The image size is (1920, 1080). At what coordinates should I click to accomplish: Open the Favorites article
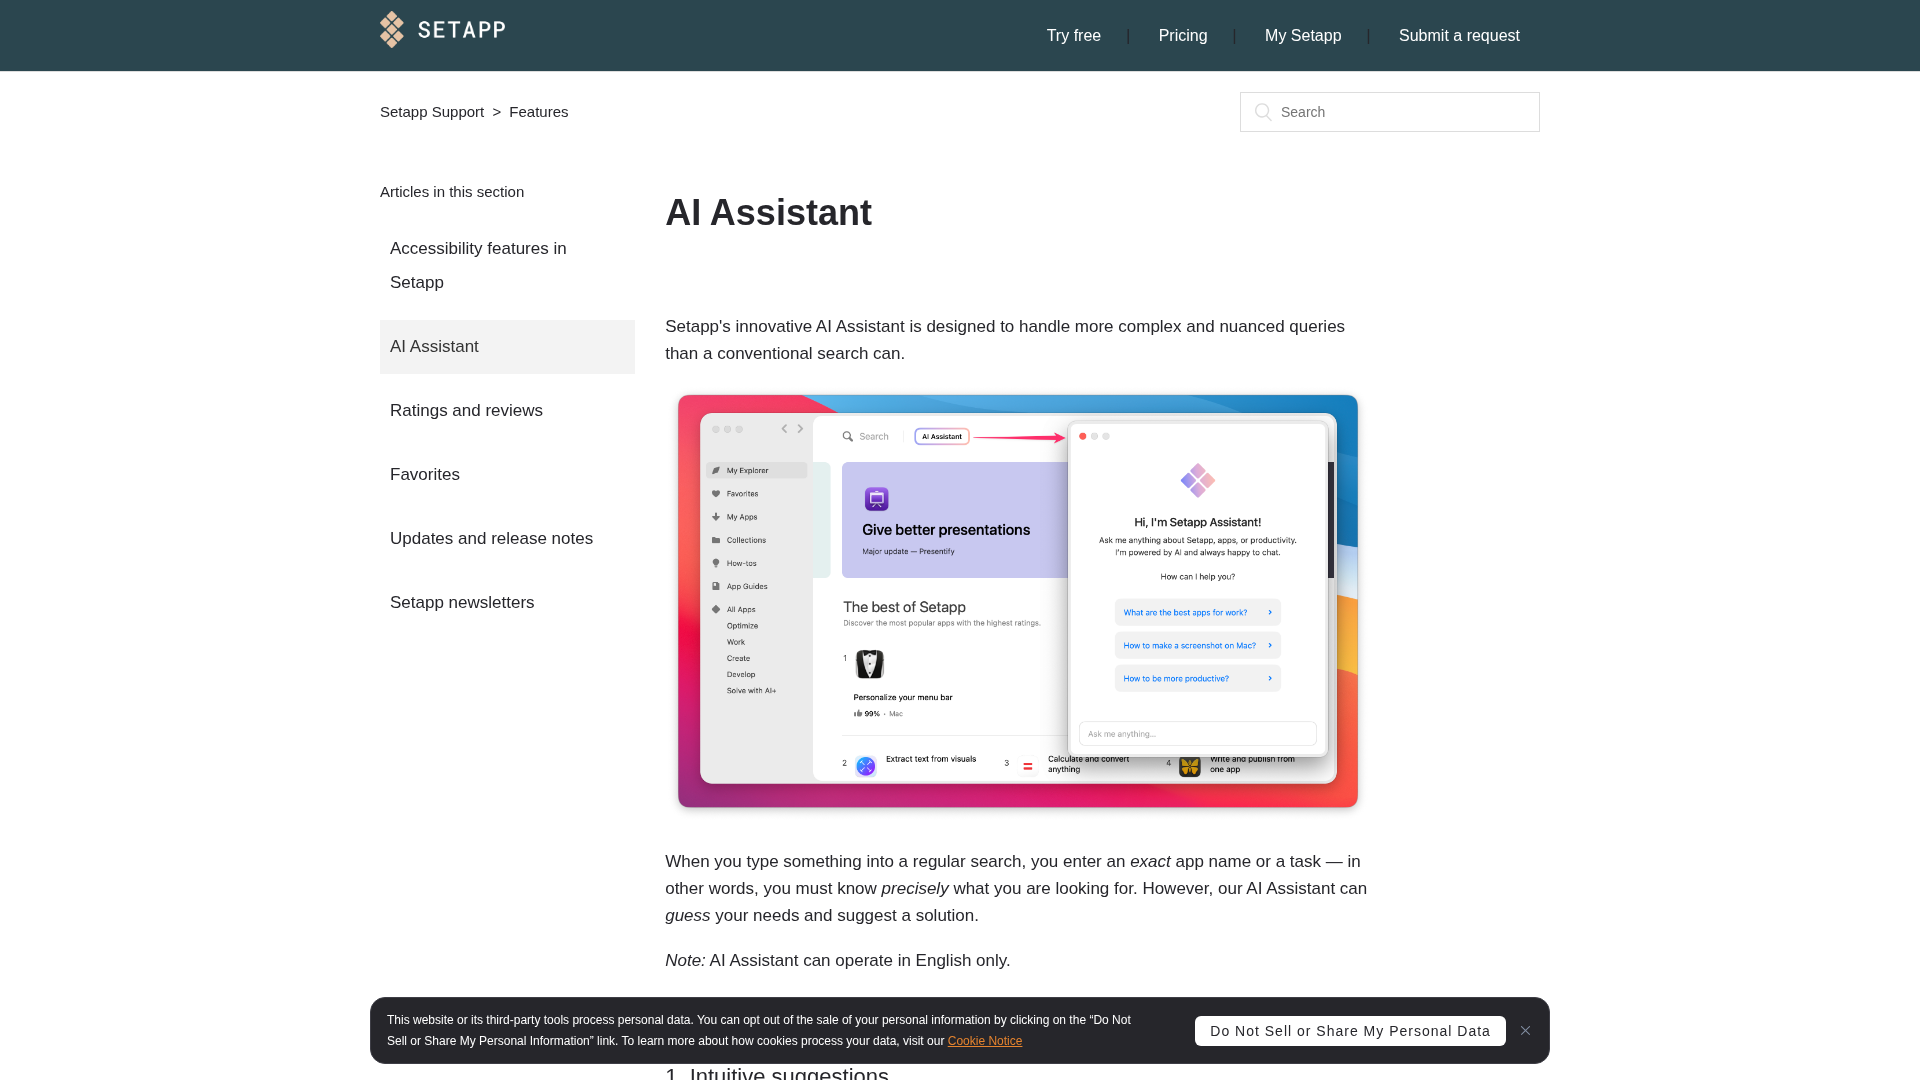point(425,475)
